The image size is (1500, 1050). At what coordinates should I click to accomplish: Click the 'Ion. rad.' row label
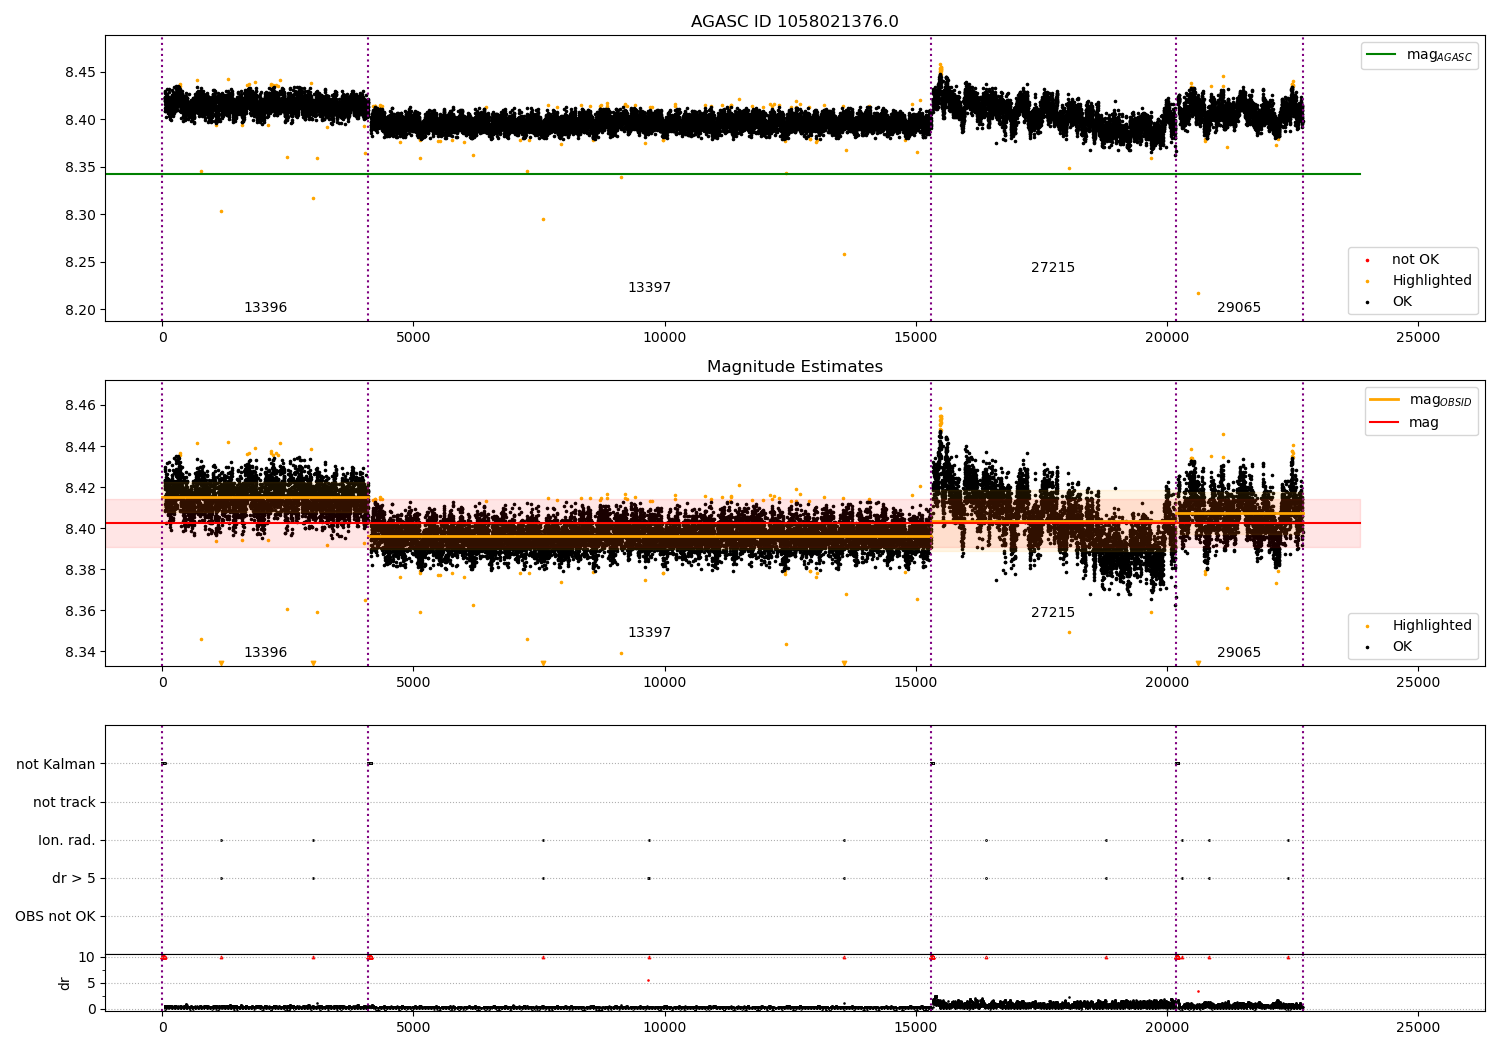[67, 840]
